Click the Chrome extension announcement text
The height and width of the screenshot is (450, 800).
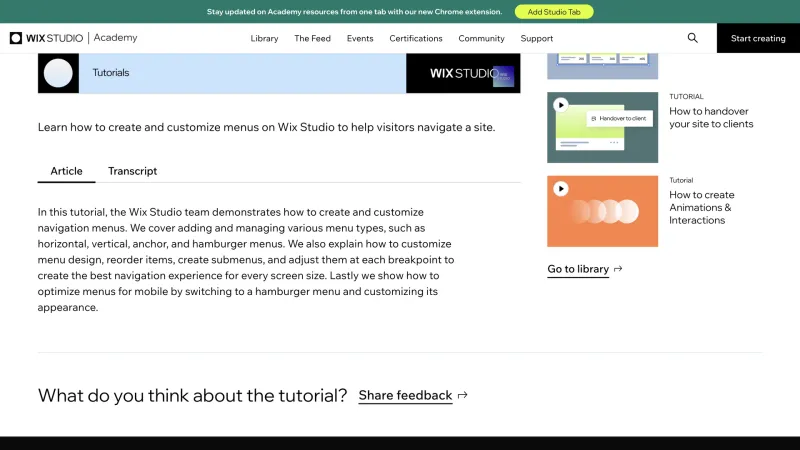point(355,12)
